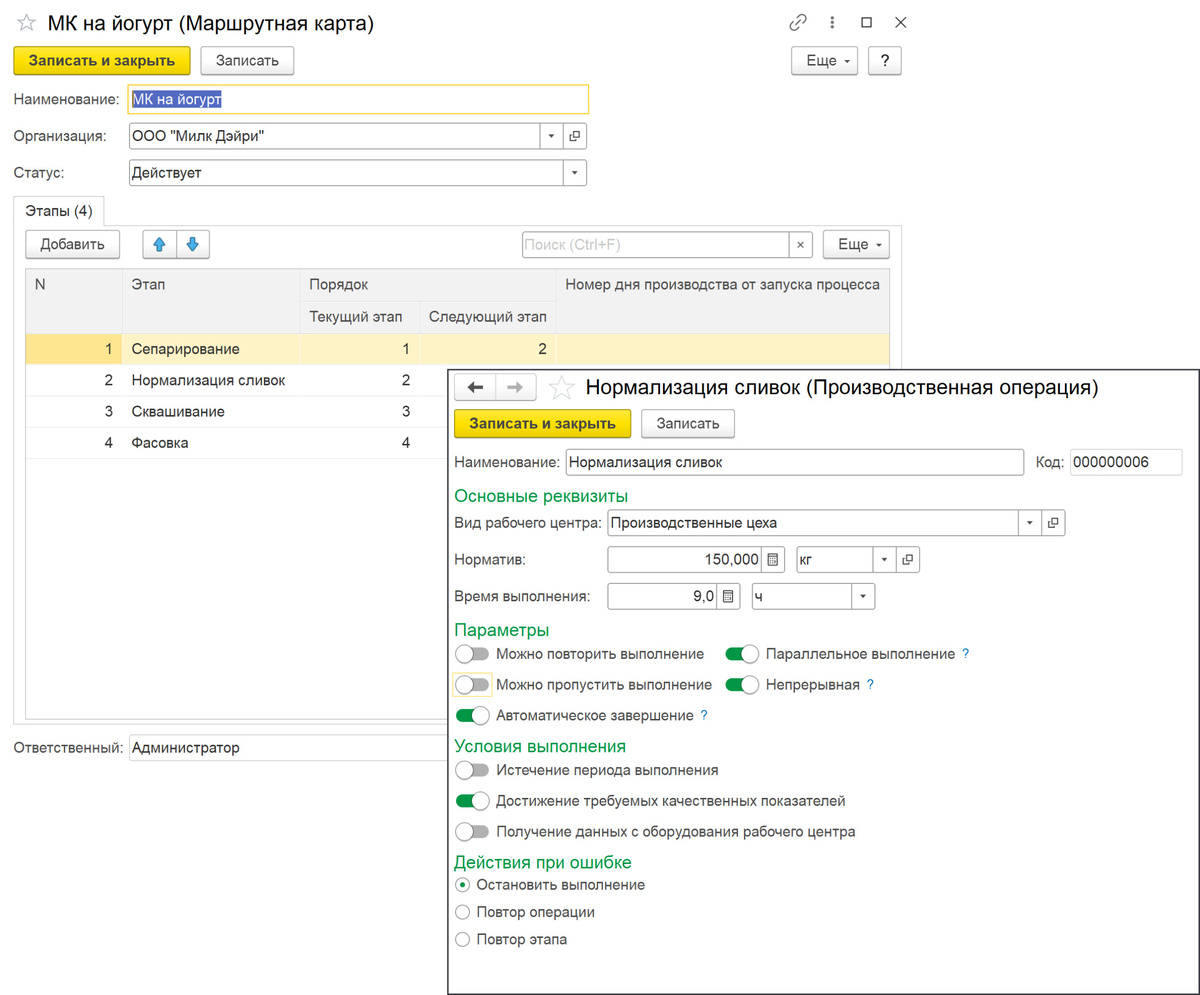Move stage up with blue arrow

[159, 244]
